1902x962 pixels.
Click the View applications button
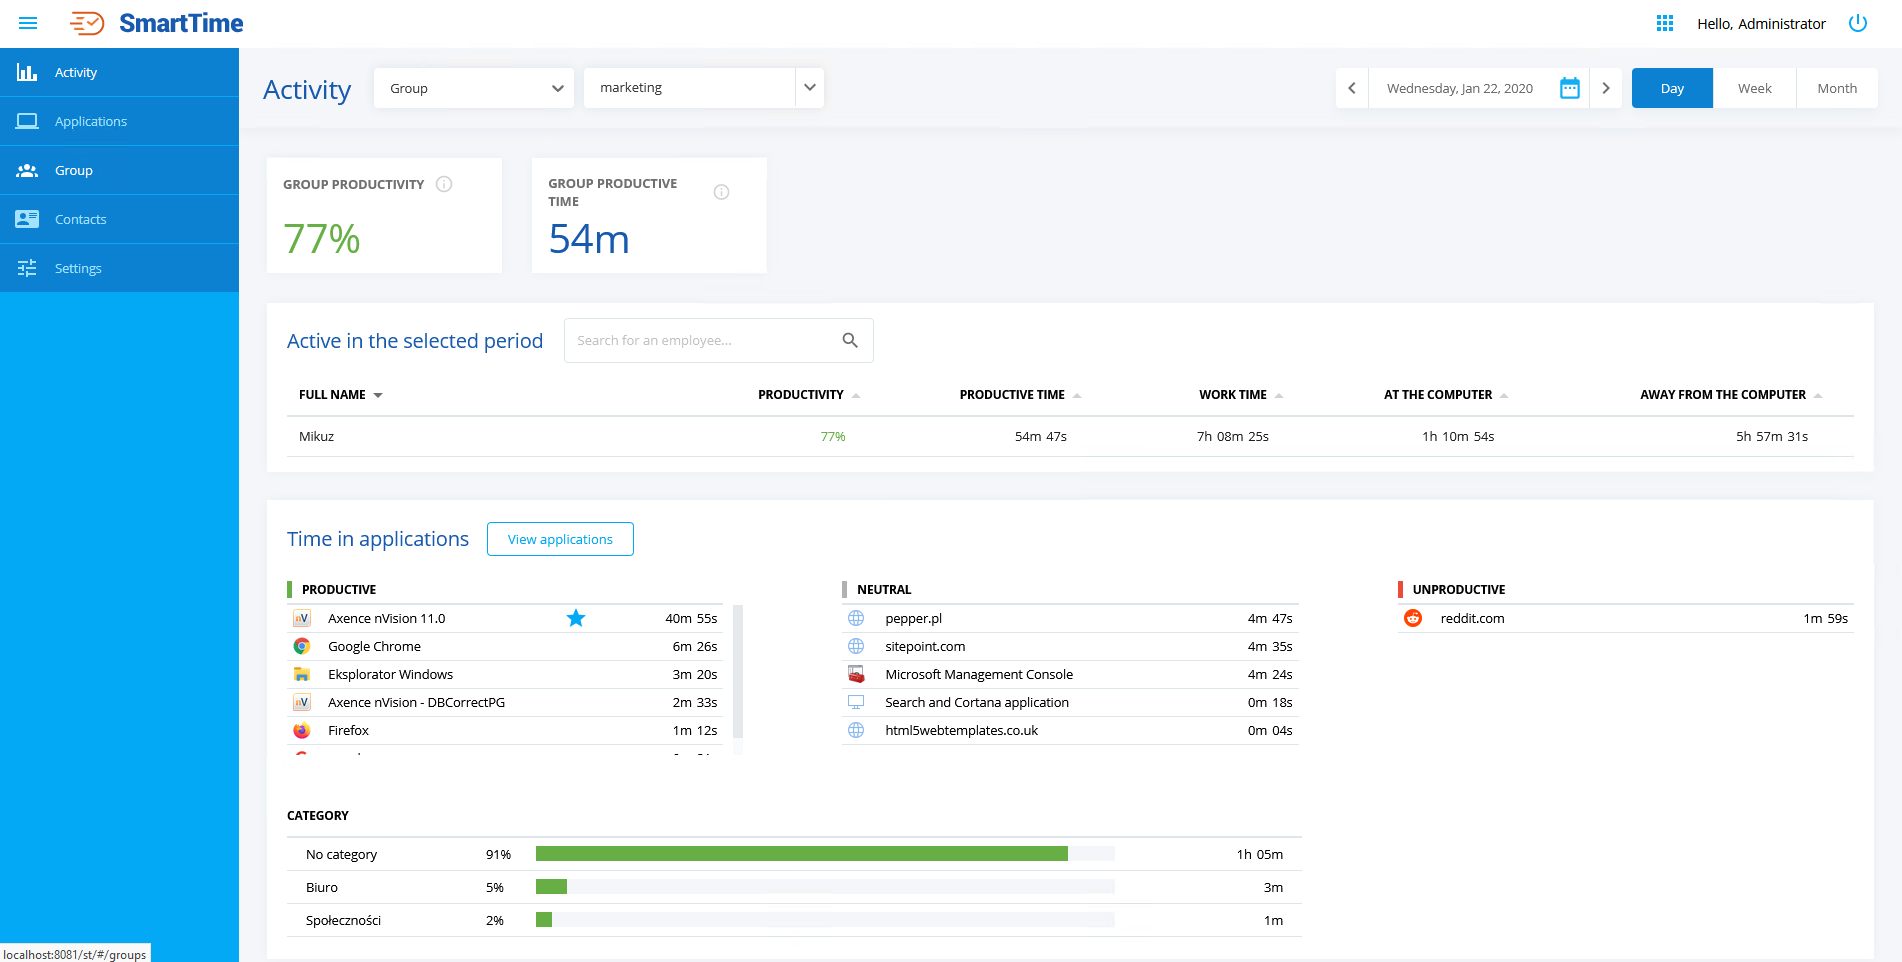pos(560,539)
